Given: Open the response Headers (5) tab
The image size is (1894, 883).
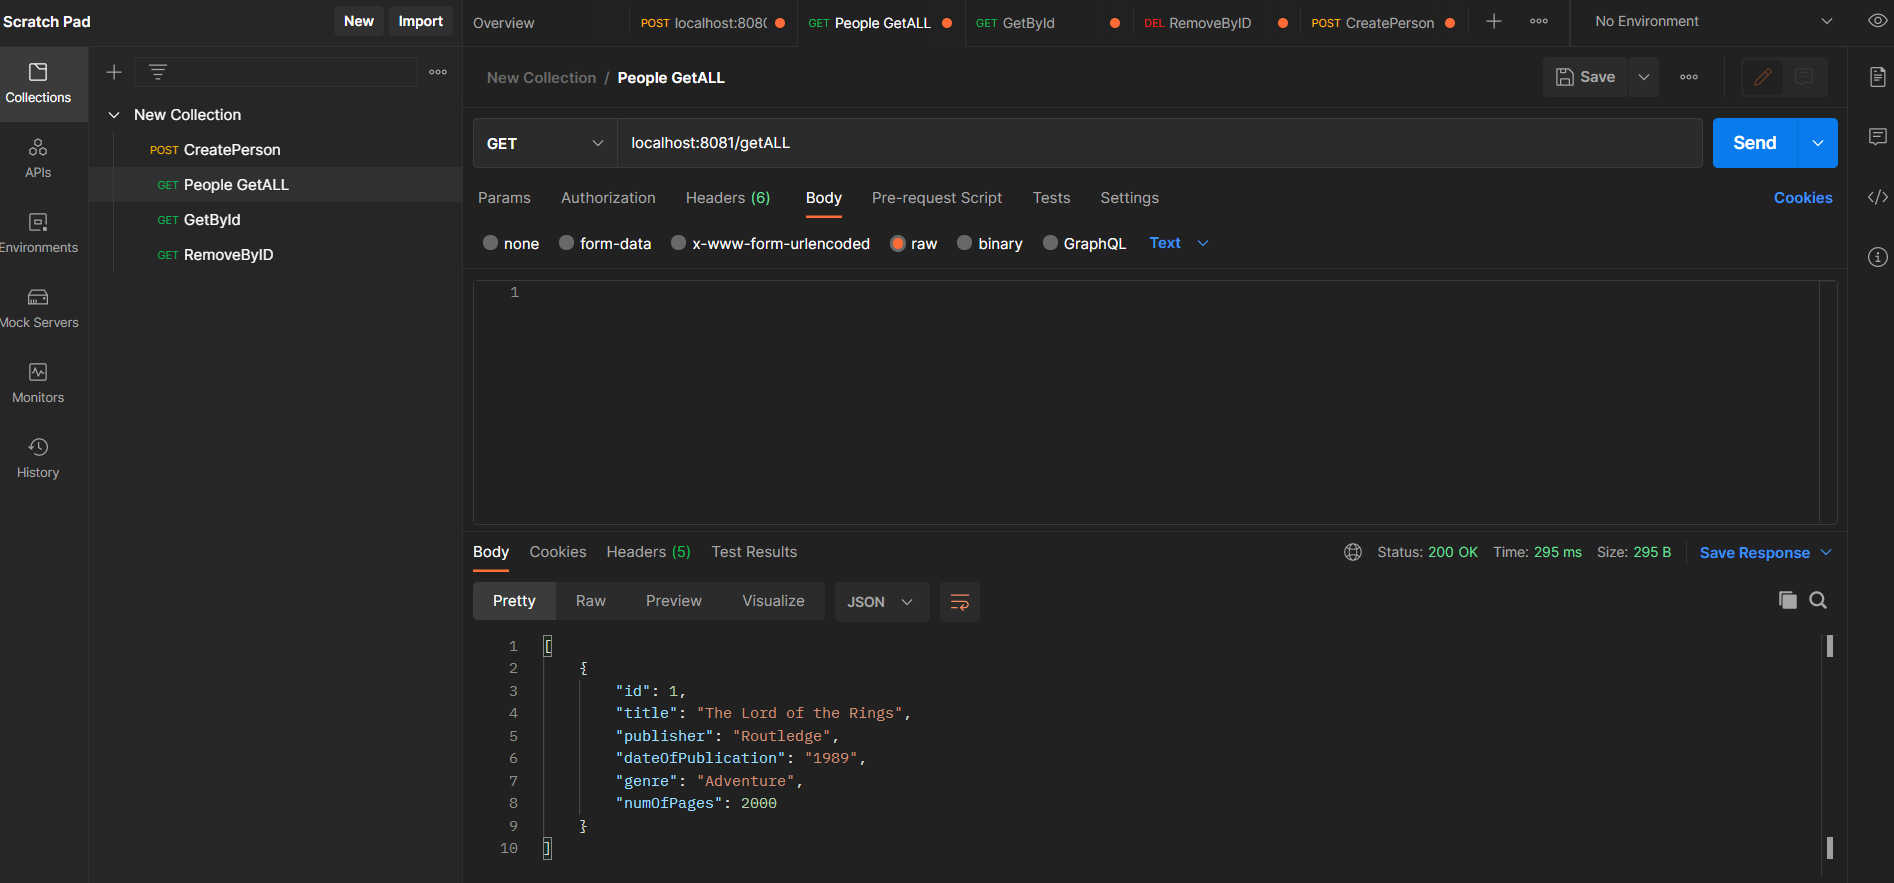Looking at the screenshot, I should pos(648,552).
